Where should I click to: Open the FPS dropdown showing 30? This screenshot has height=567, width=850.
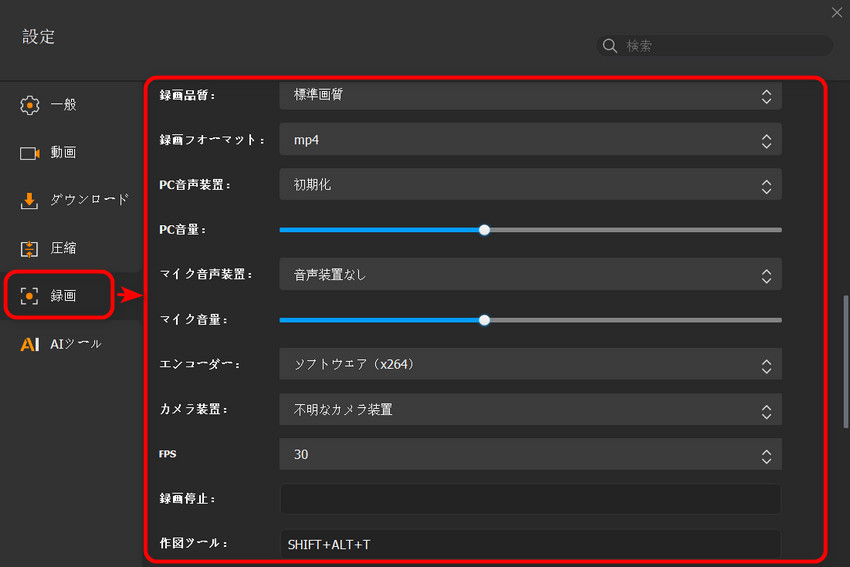530,454
